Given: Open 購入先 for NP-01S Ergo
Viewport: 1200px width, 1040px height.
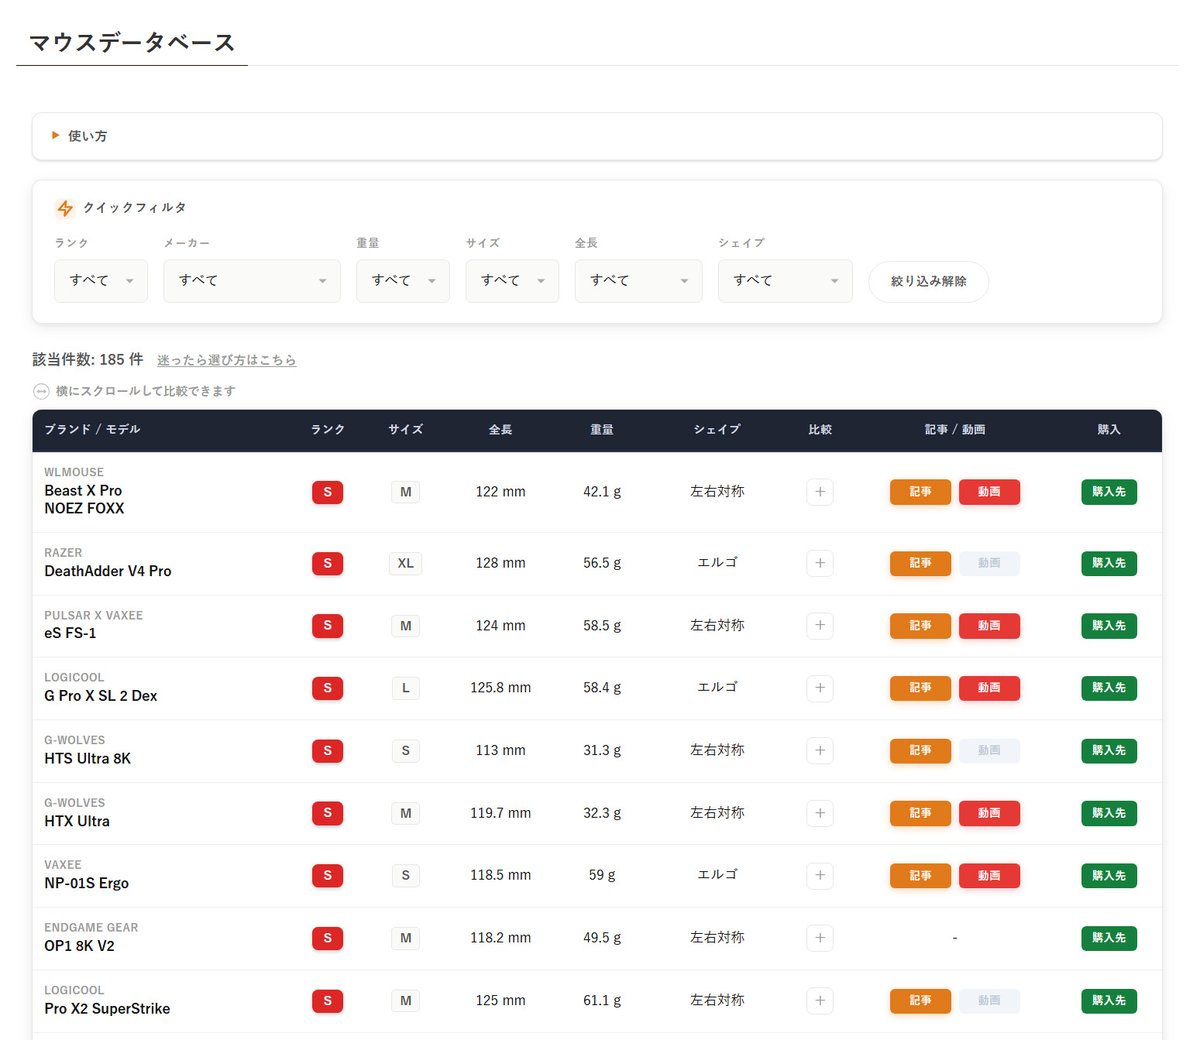Looking at the screenshot, I should coord(1109,876).
